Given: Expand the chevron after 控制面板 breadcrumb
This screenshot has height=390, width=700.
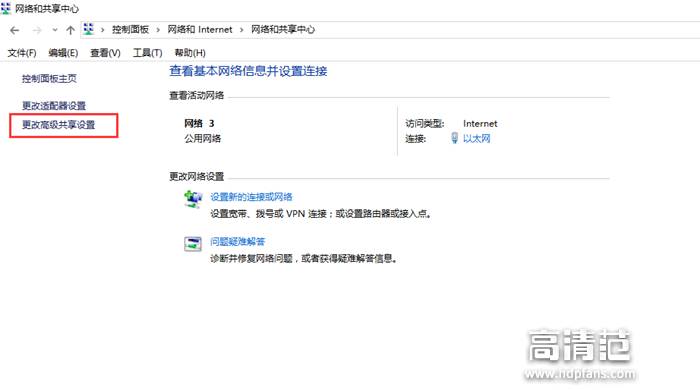Looking at the screenshot, I should 158,30.
